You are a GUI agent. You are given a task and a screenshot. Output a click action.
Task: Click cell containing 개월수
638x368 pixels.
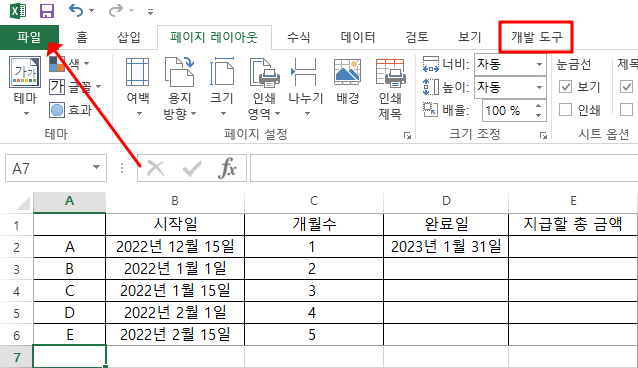[x=314, y=224]
